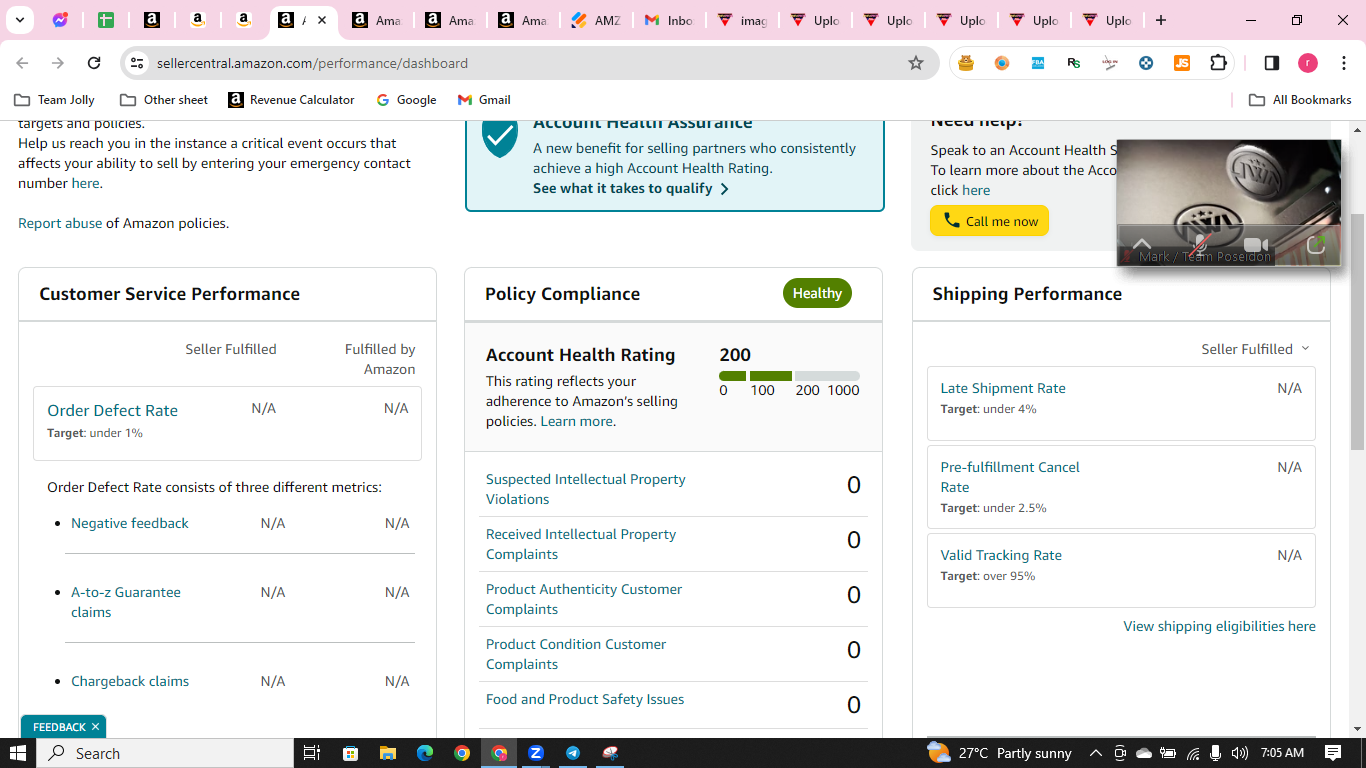This screenshot has height=768, width=1366.
Task: Open the Google bookmark
Action: (x=407, y=100)
